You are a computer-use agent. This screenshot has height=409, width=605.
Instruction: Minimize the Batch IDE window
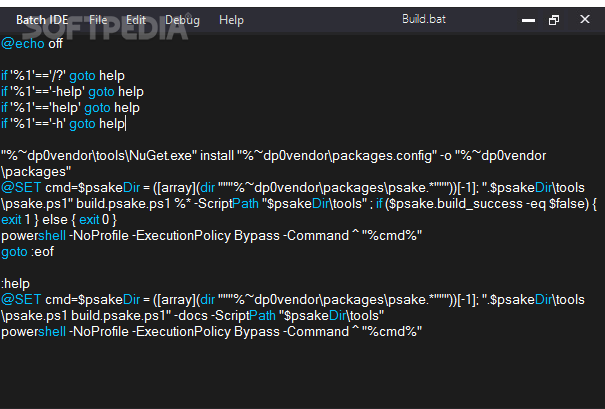[528, 20]
